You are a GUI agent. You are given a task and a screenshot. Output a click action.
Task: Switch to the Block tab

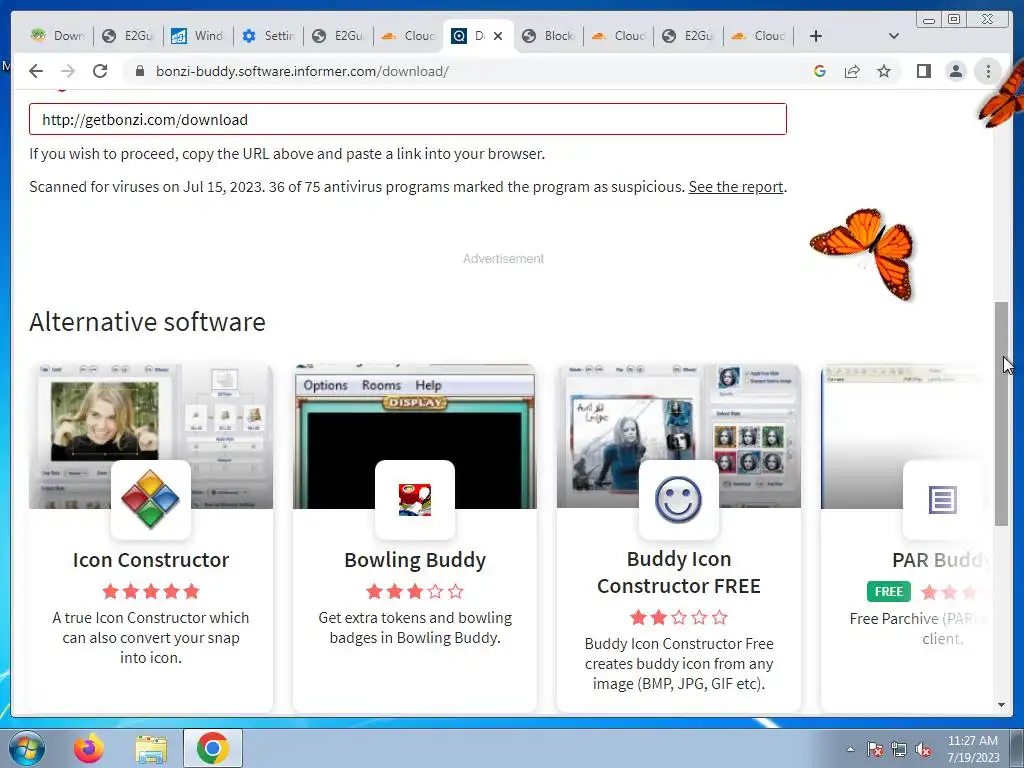pos(549,36)
